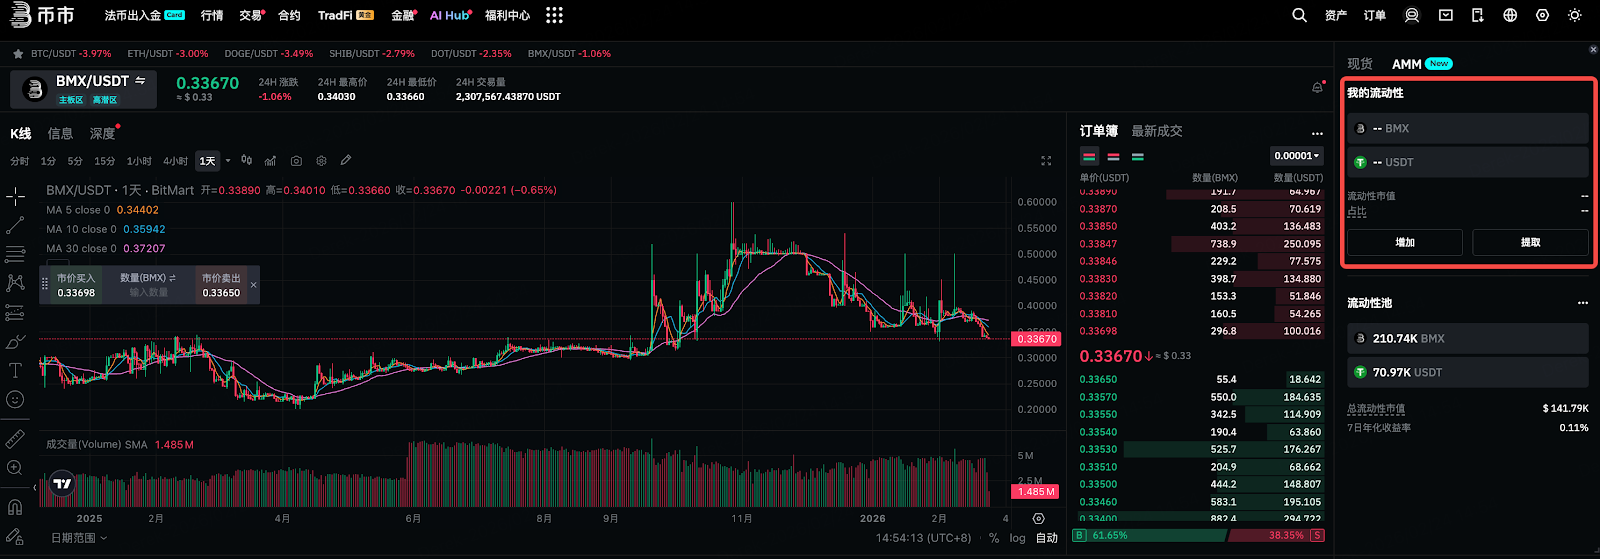
Task: Open customer support headset icon
Action: (1412, 15)
